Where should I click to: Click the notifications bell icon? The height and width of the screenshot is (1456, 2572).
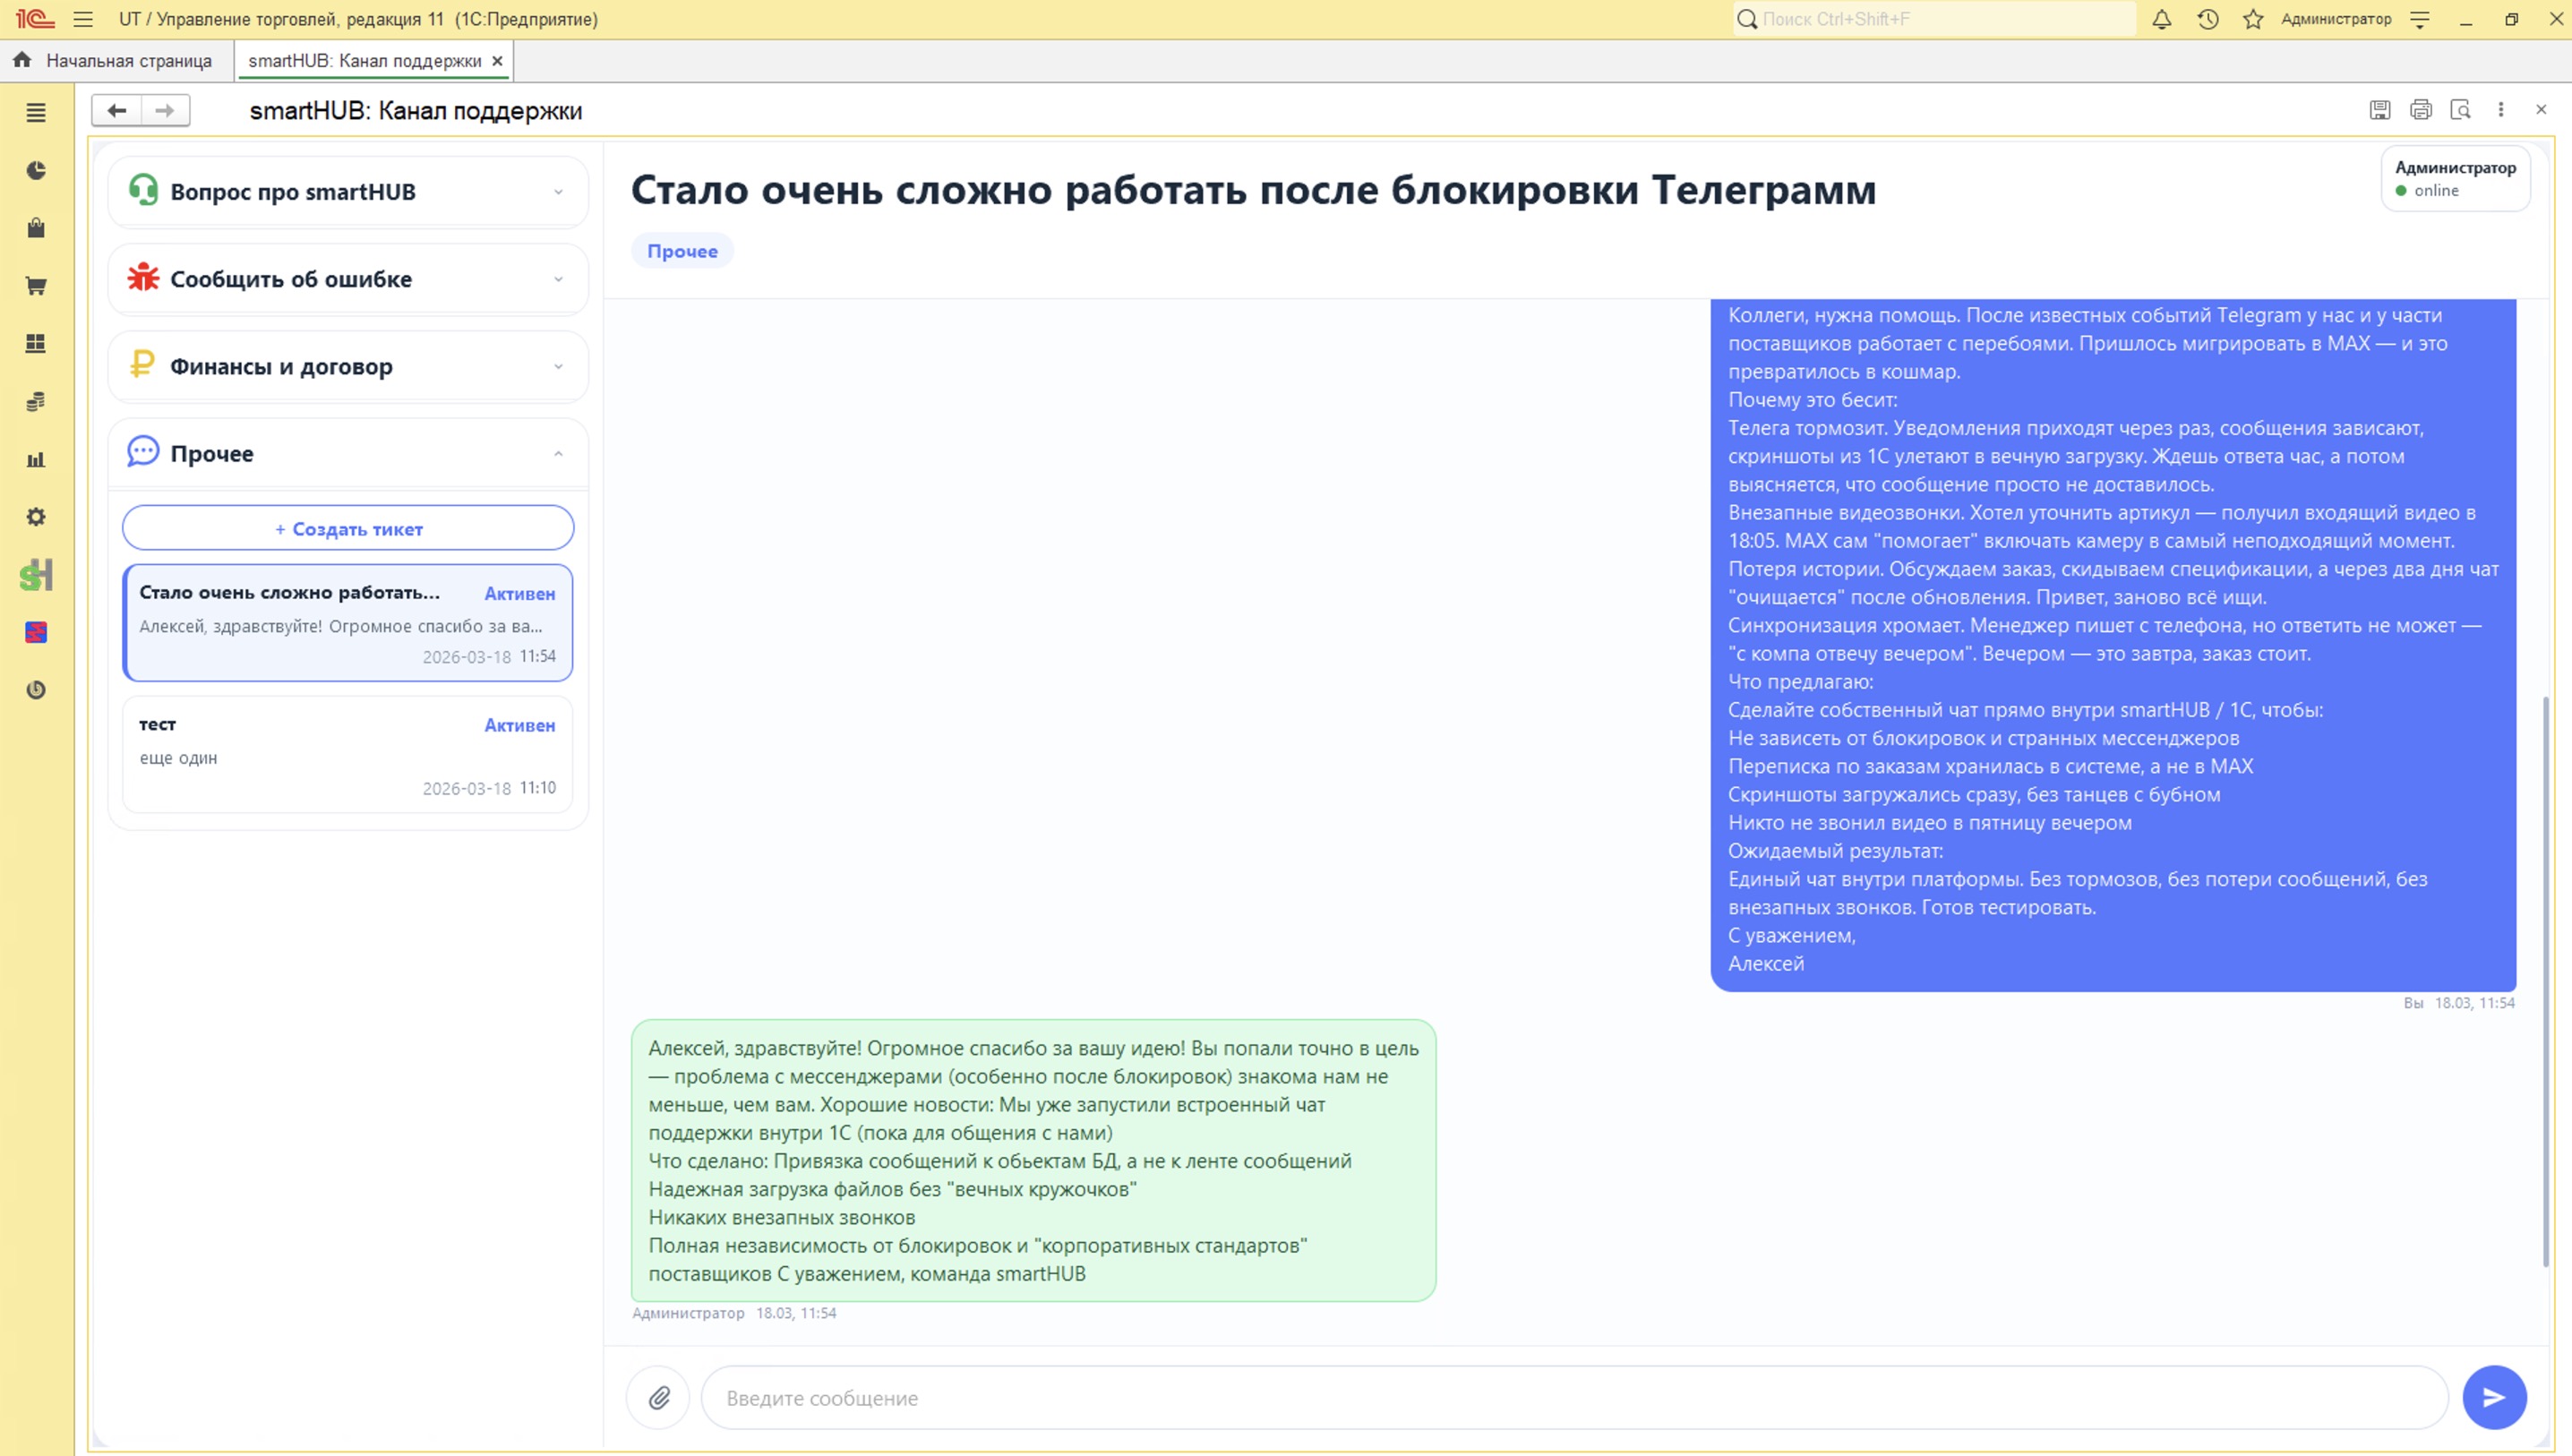[x=2162, y=19]
